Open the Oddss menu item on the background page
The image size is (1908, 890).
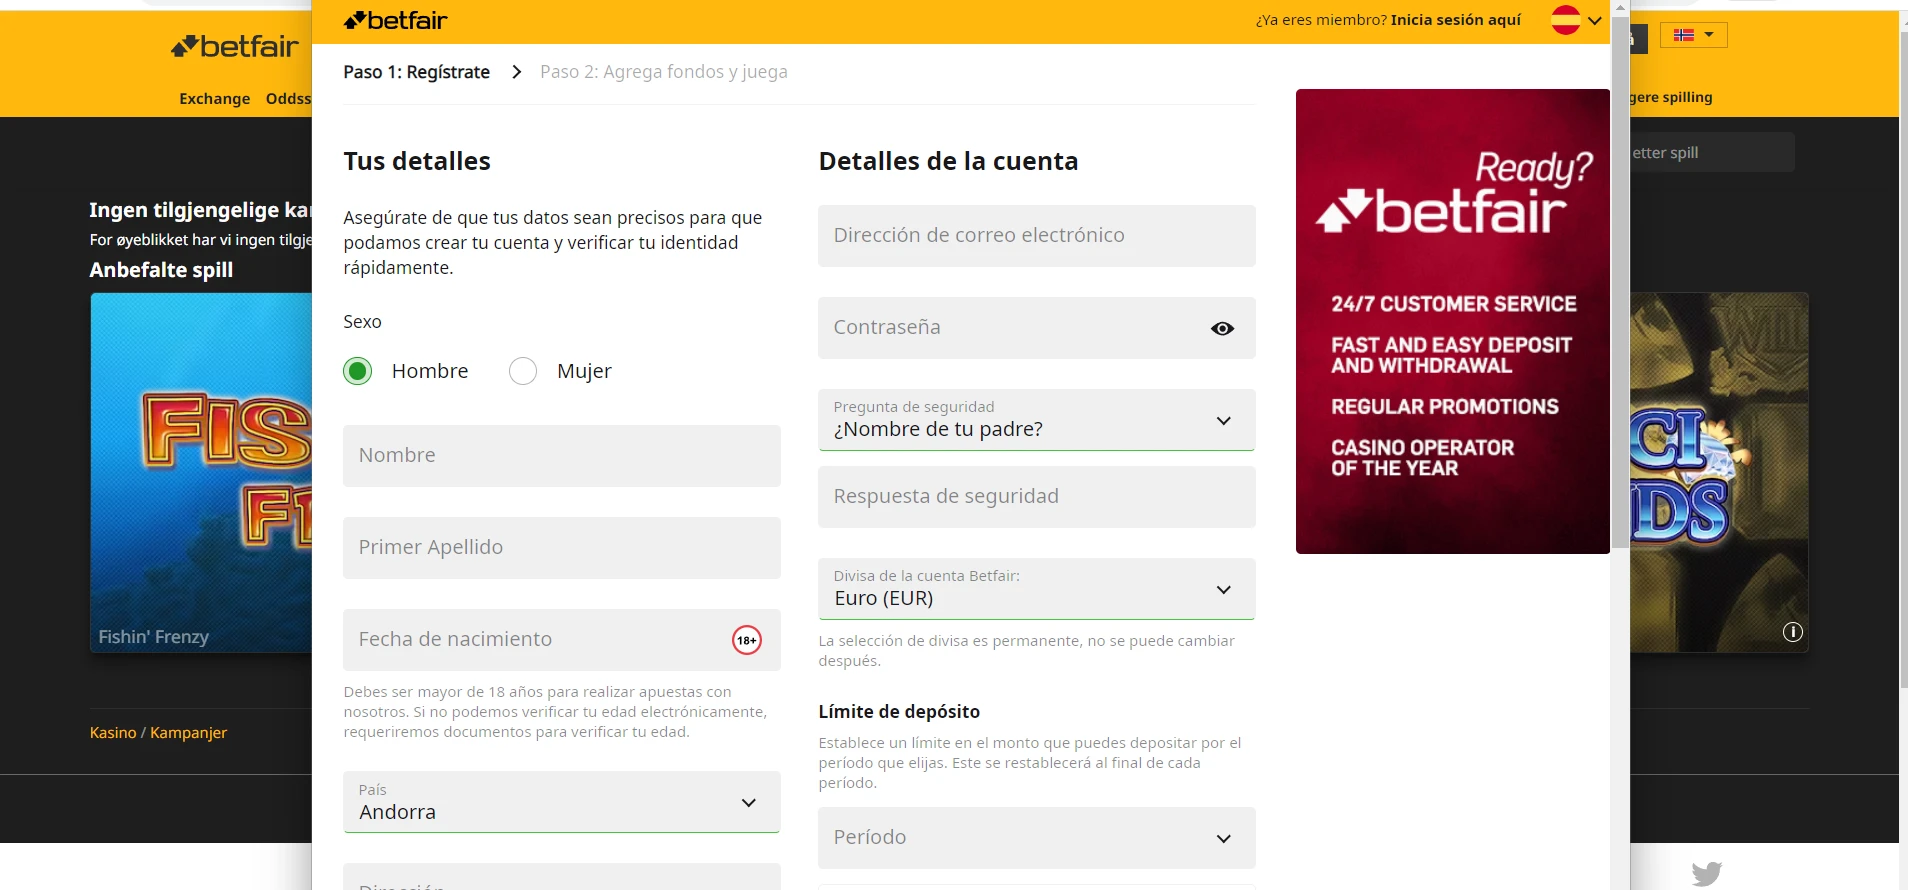pos(288,98)
